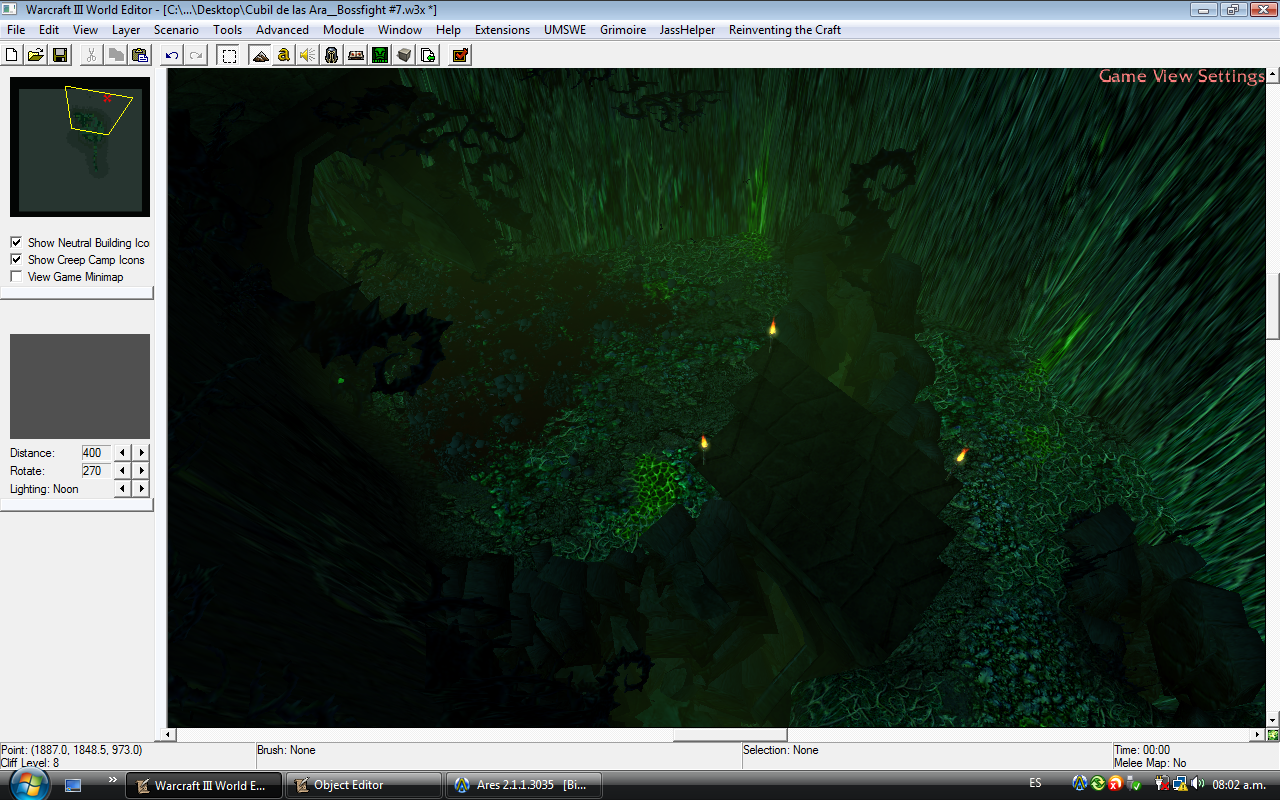Toggle Show Neutral Building Icons checkbox

[16, 242]
